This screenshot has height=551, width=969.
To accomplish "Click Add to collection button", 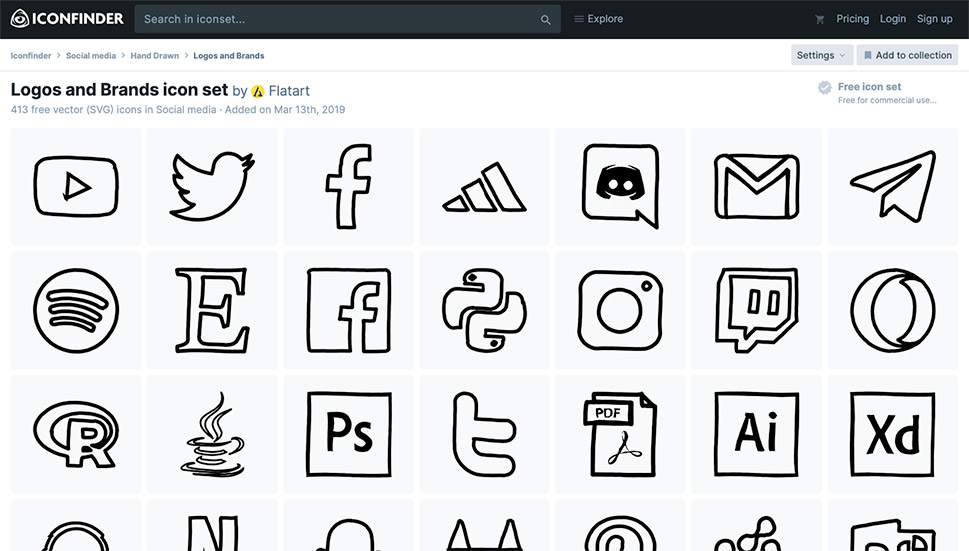I will coord(907,55).
